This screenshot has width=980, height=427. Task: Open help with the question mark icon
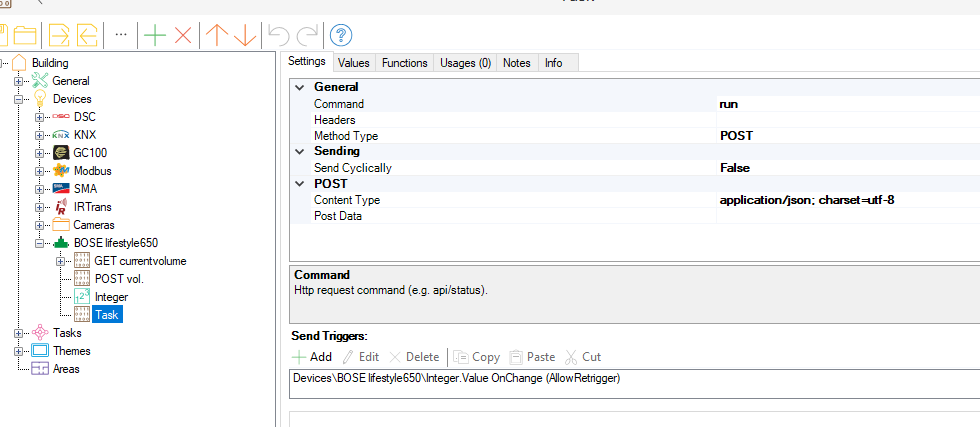341,36
